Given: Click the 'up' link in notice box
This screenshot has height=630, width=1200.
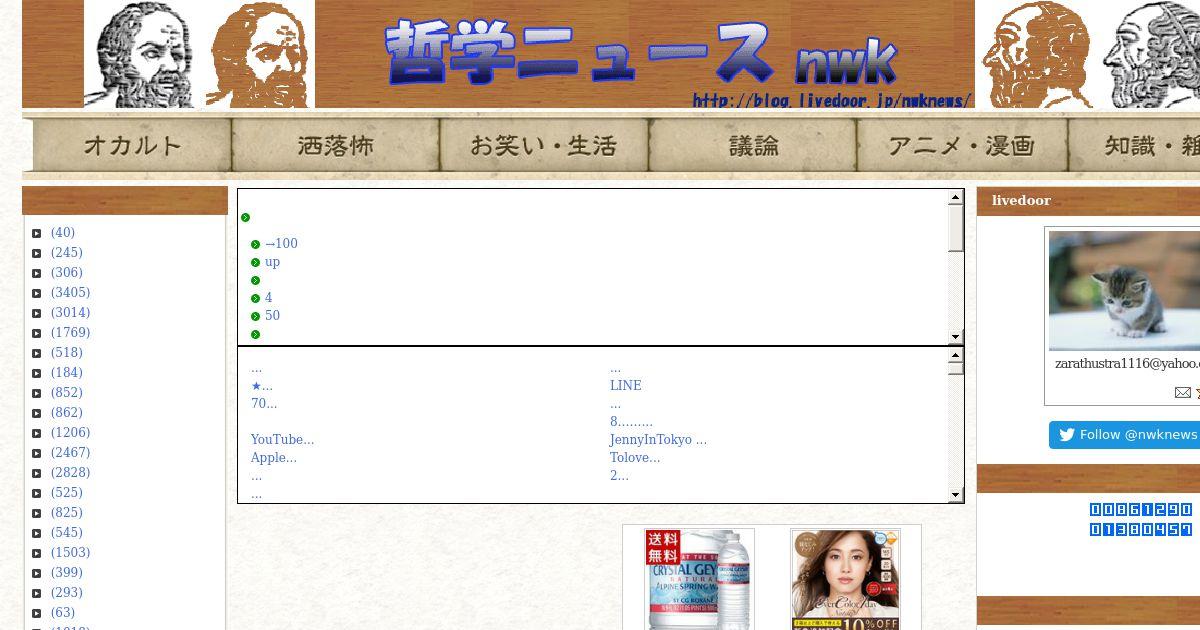Looking at the screenshot, I should click(272, 262).
